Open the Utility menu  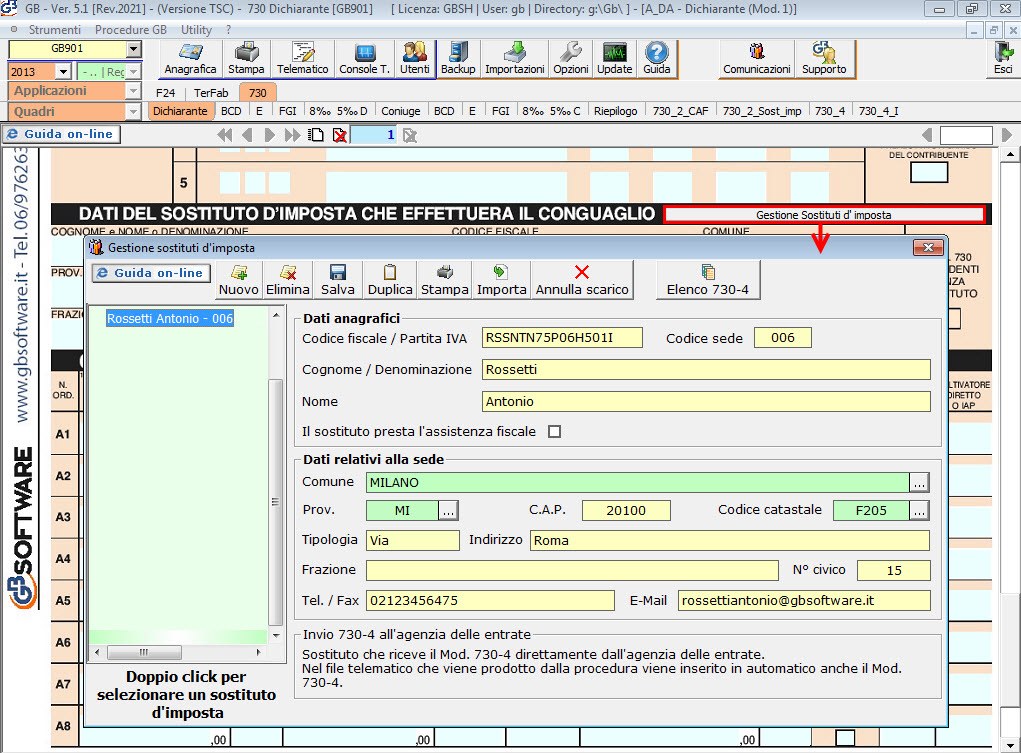tap(196, 30)
